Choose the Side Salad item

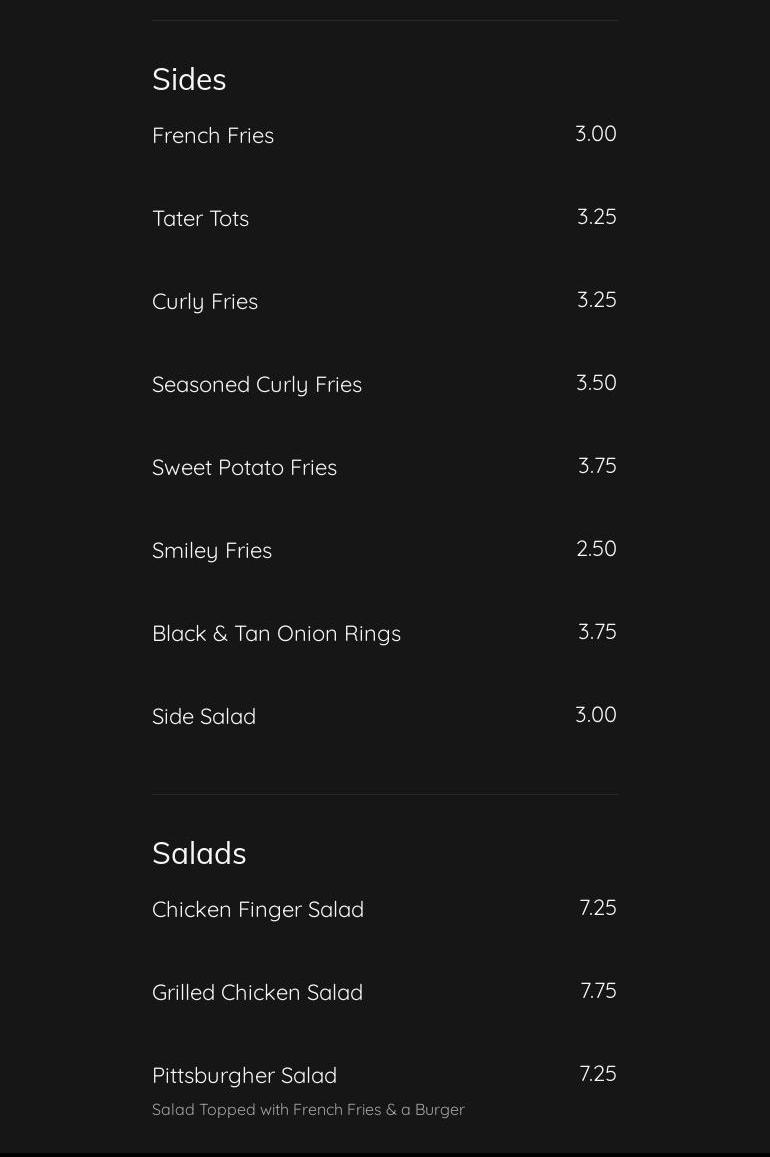coord(204,717)
